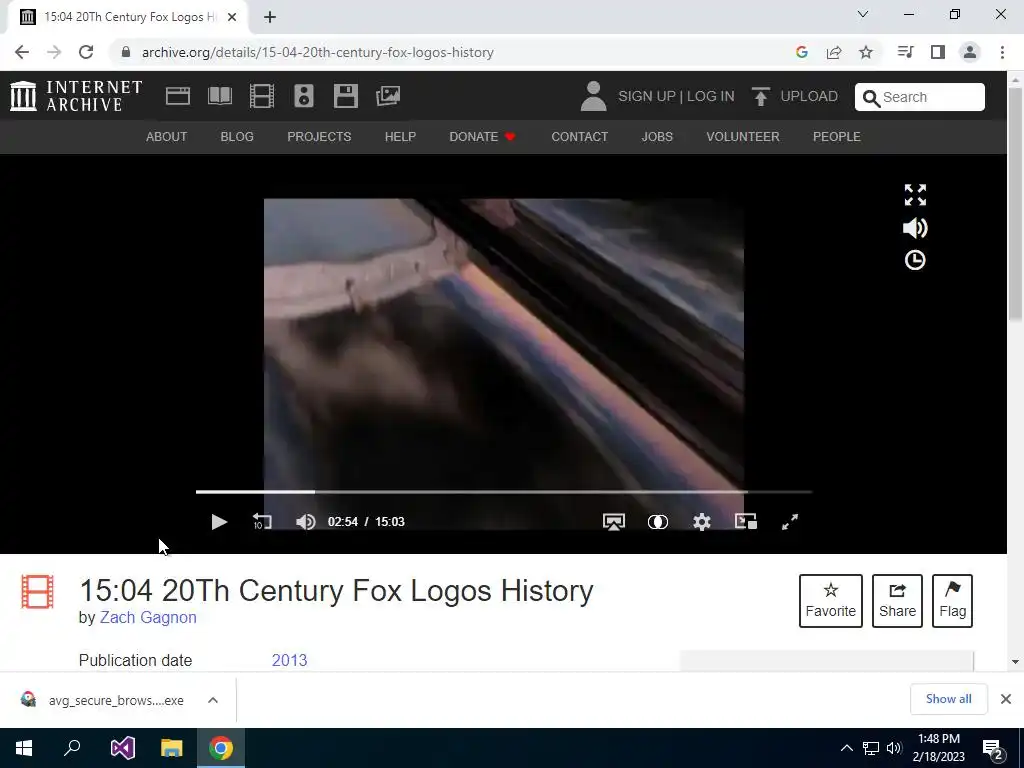Open the JOBS menu item
Screen dimensions: 1024x768
pos(657,136)
